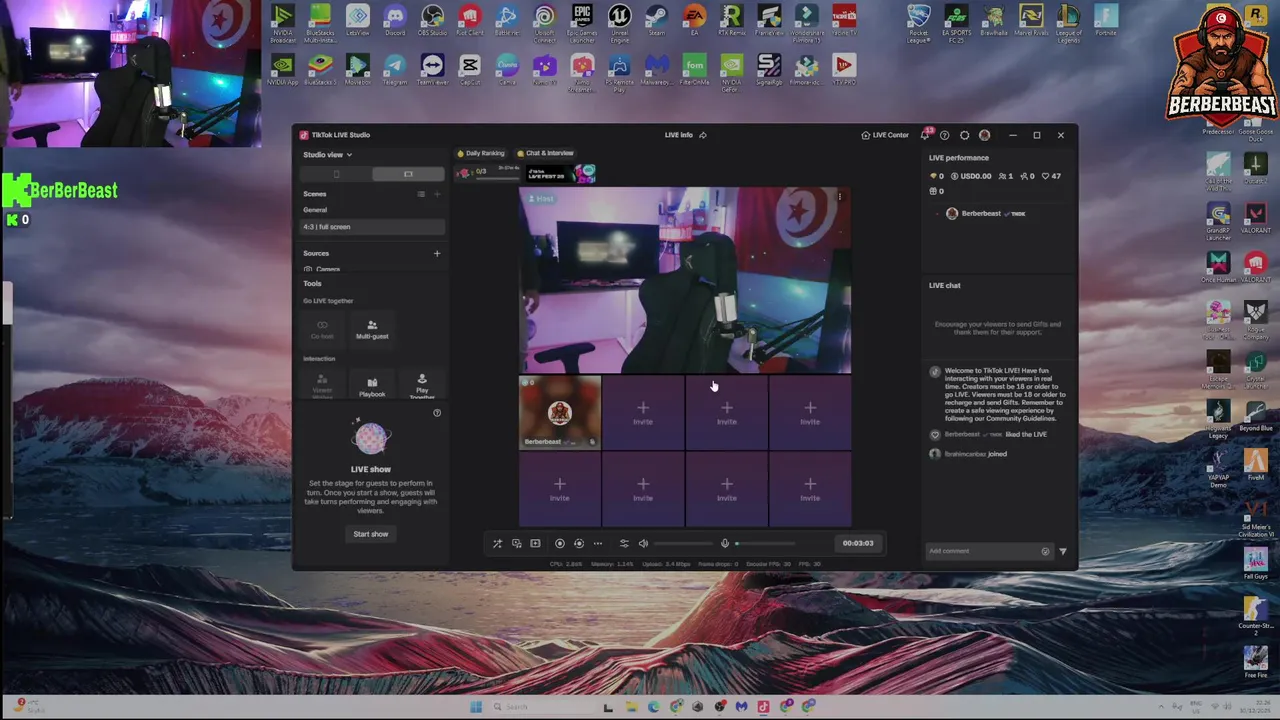Open the help question mark in title bar

pyautogui.click(x=944, y=135)
